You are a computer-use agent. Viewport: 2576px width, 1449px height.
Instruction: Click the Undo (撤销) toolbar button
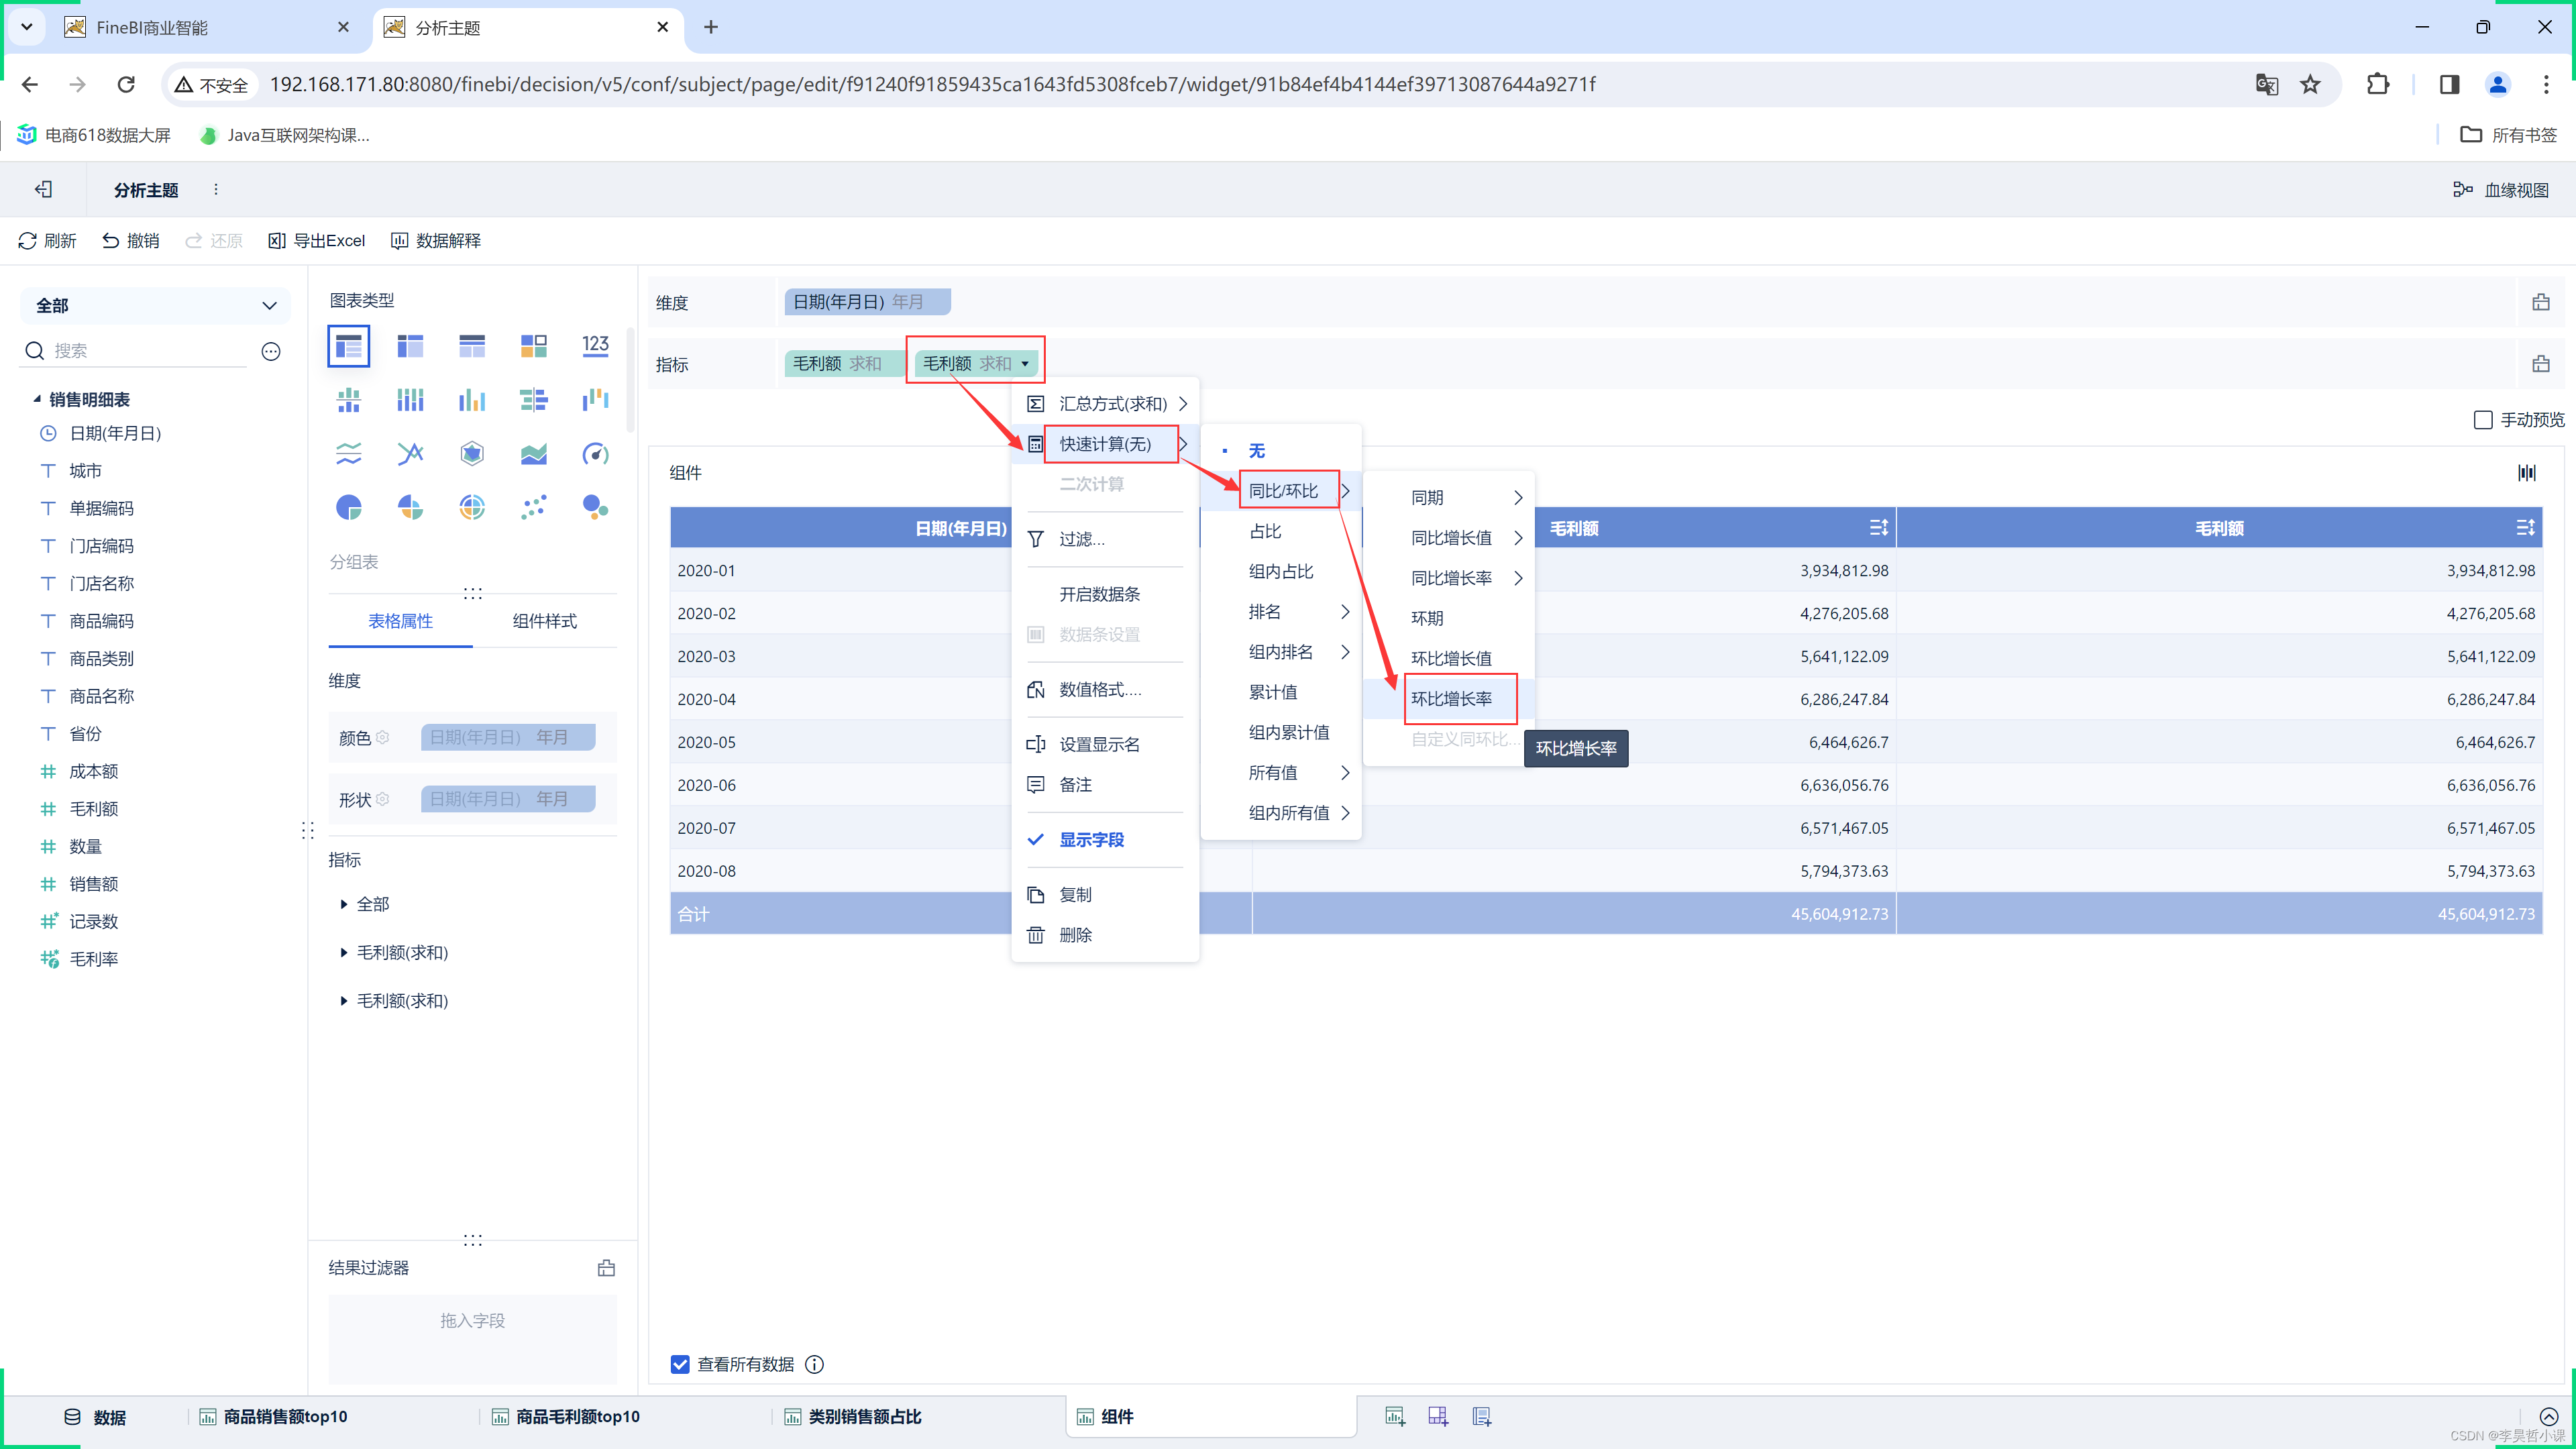131,241
